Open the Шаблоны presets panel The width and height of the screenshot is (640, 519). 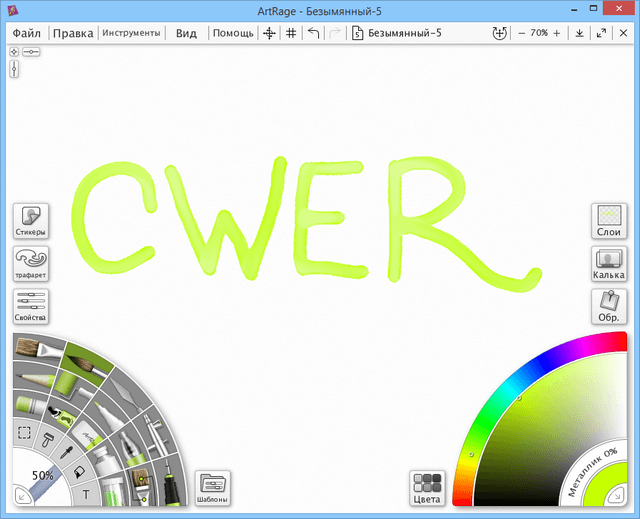(x=213, y=487)
